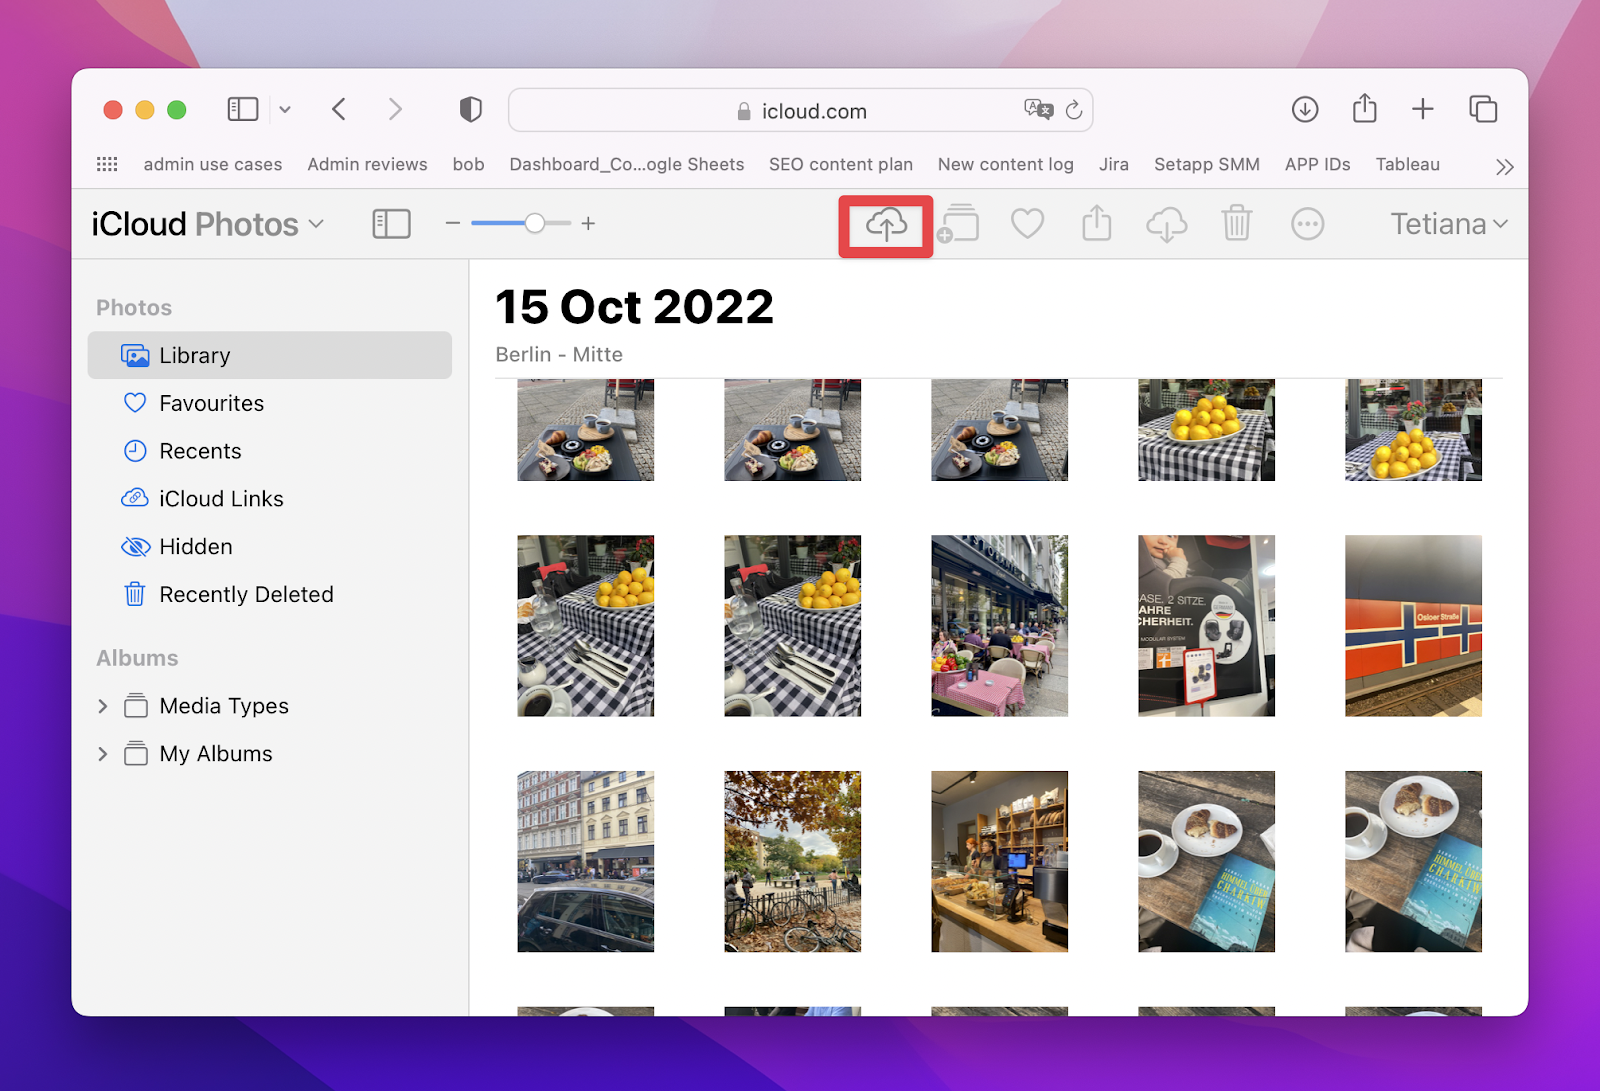Open the street cafe with pink tablecloth photo
This screenshot has width=1600, height=1091.
pos(999,626)
